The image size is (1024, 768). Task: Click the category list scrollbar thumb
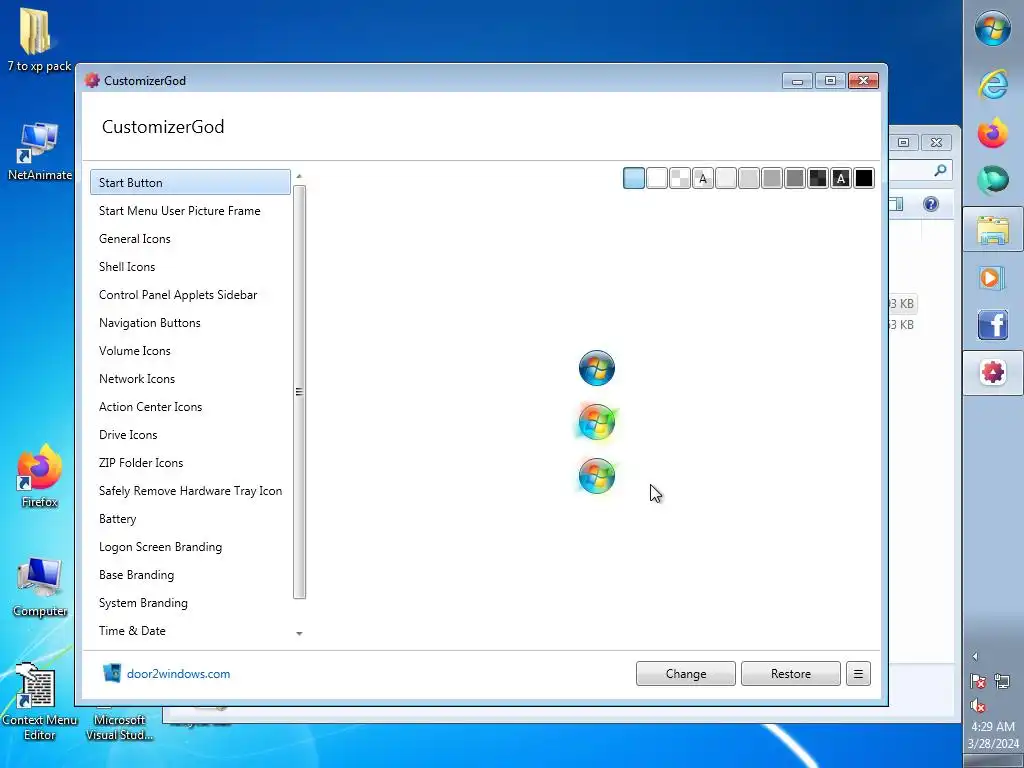299,392
